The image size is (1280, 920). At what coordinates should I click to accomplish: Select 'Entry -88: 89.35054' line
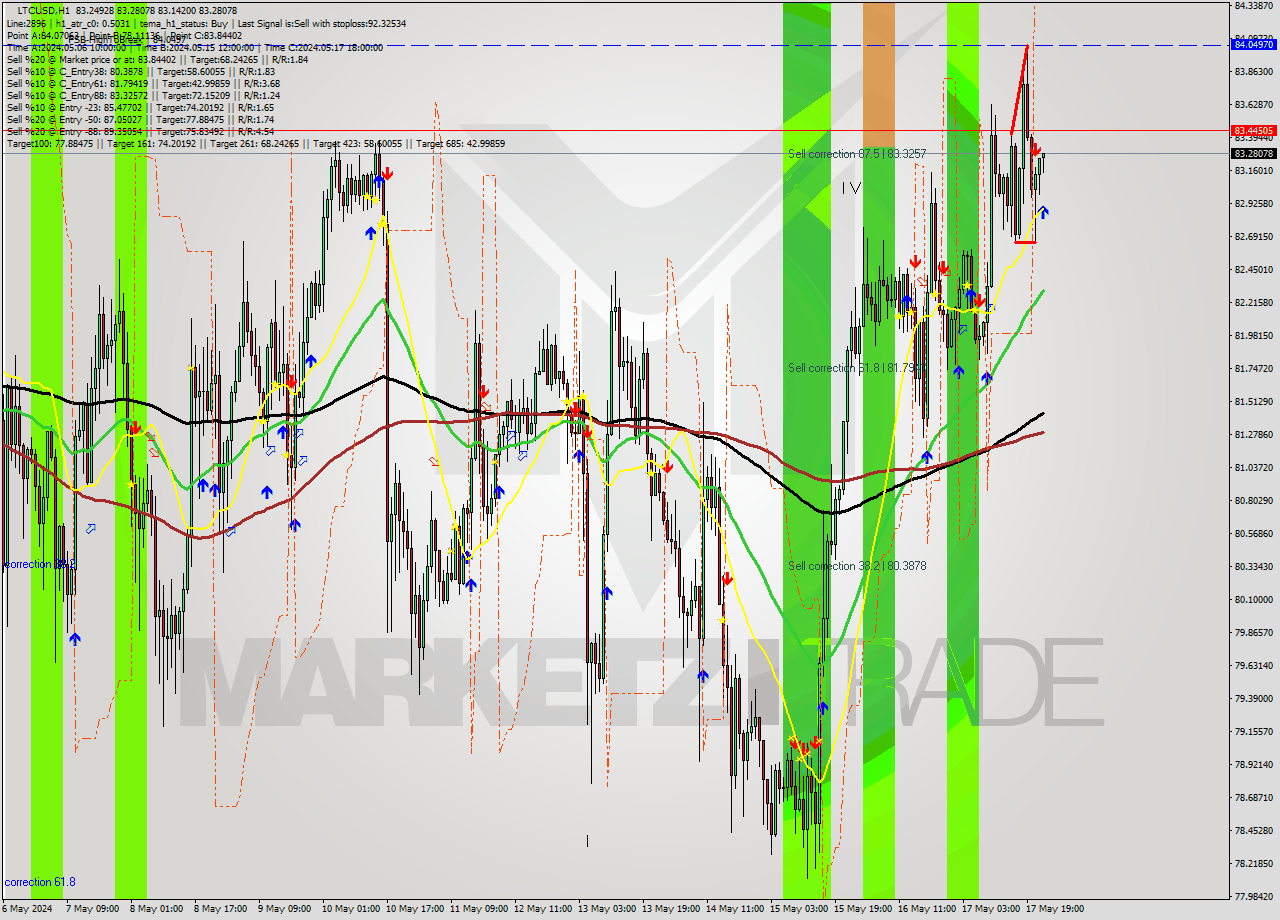coord(140,131)
